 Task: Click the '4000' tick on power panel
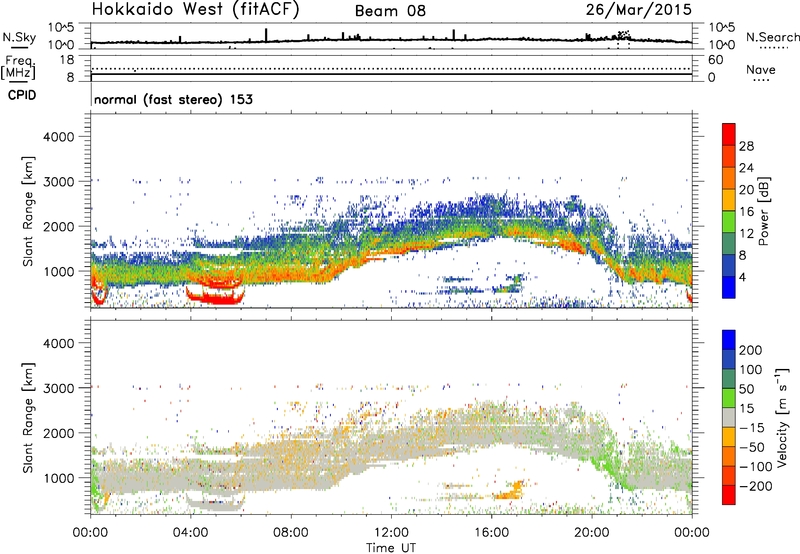(x=58, y=137)
